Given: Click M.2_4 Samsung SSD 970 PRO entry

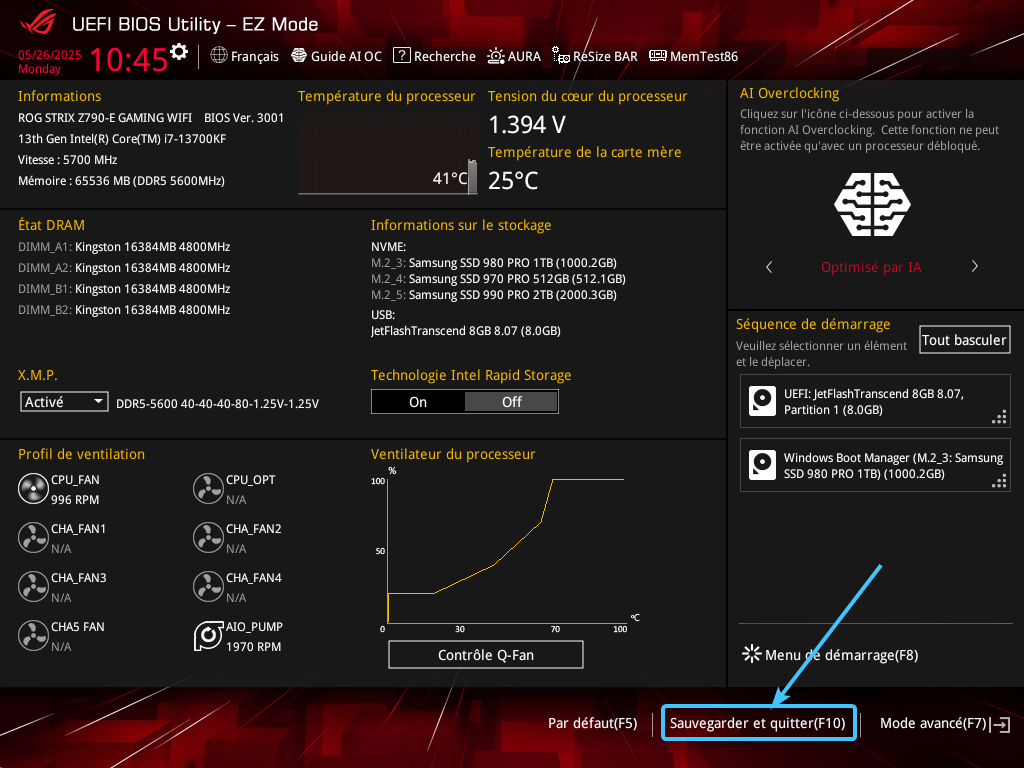Looking at the screenshot, I should tap(498, 279).
